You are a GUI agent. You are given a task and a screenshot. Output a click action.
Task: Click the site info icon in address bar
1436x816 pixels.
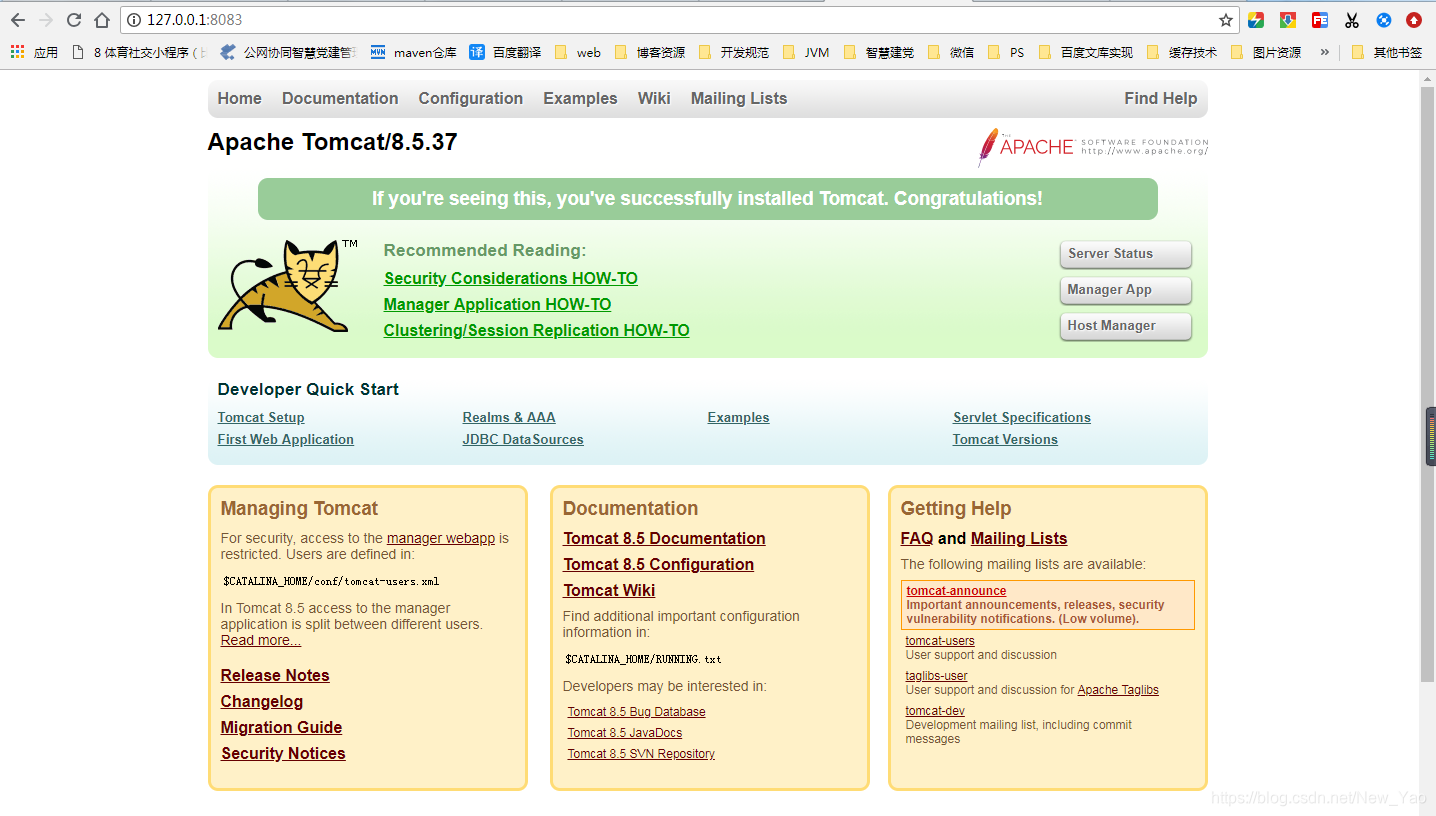point(135,20)
